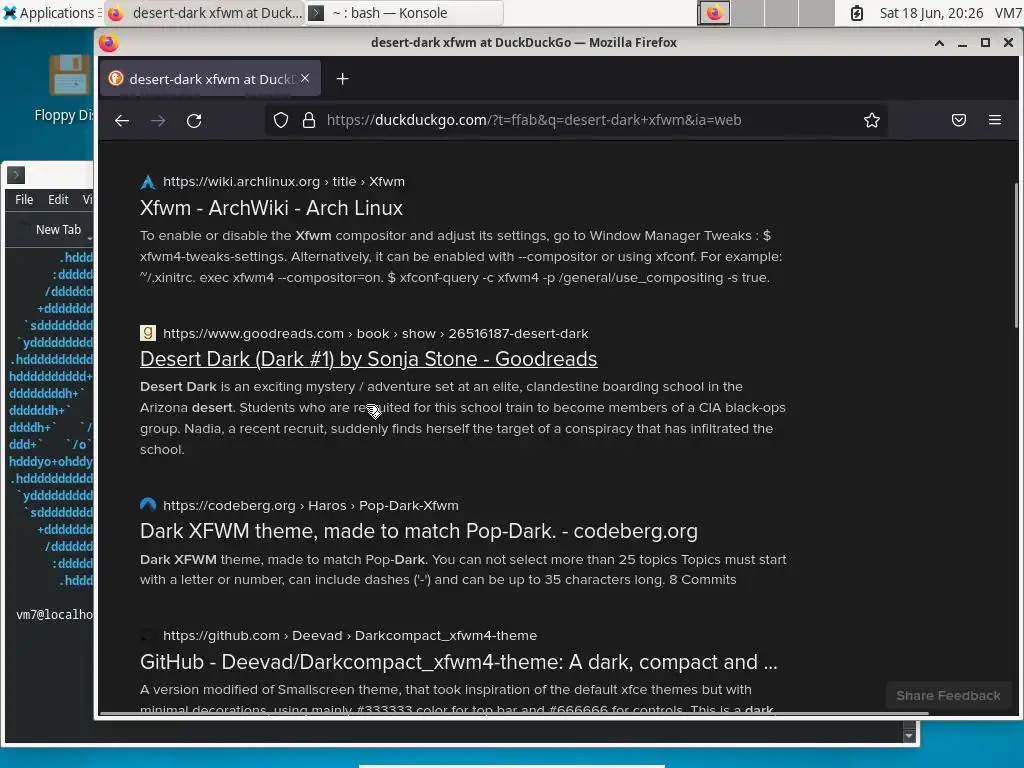Roll up Firefox window with titlebar arrow
This screenshot has width=1024, height=768.
(939, 43)
